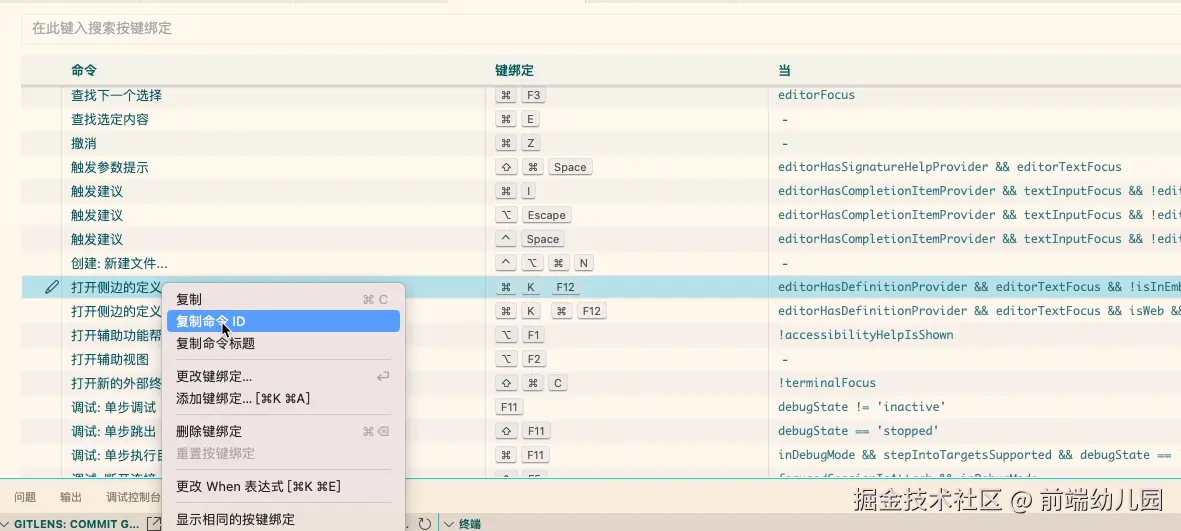Click the ⌘ K F12 keybinding cell
1181x531 pixels.
(538, 288)
